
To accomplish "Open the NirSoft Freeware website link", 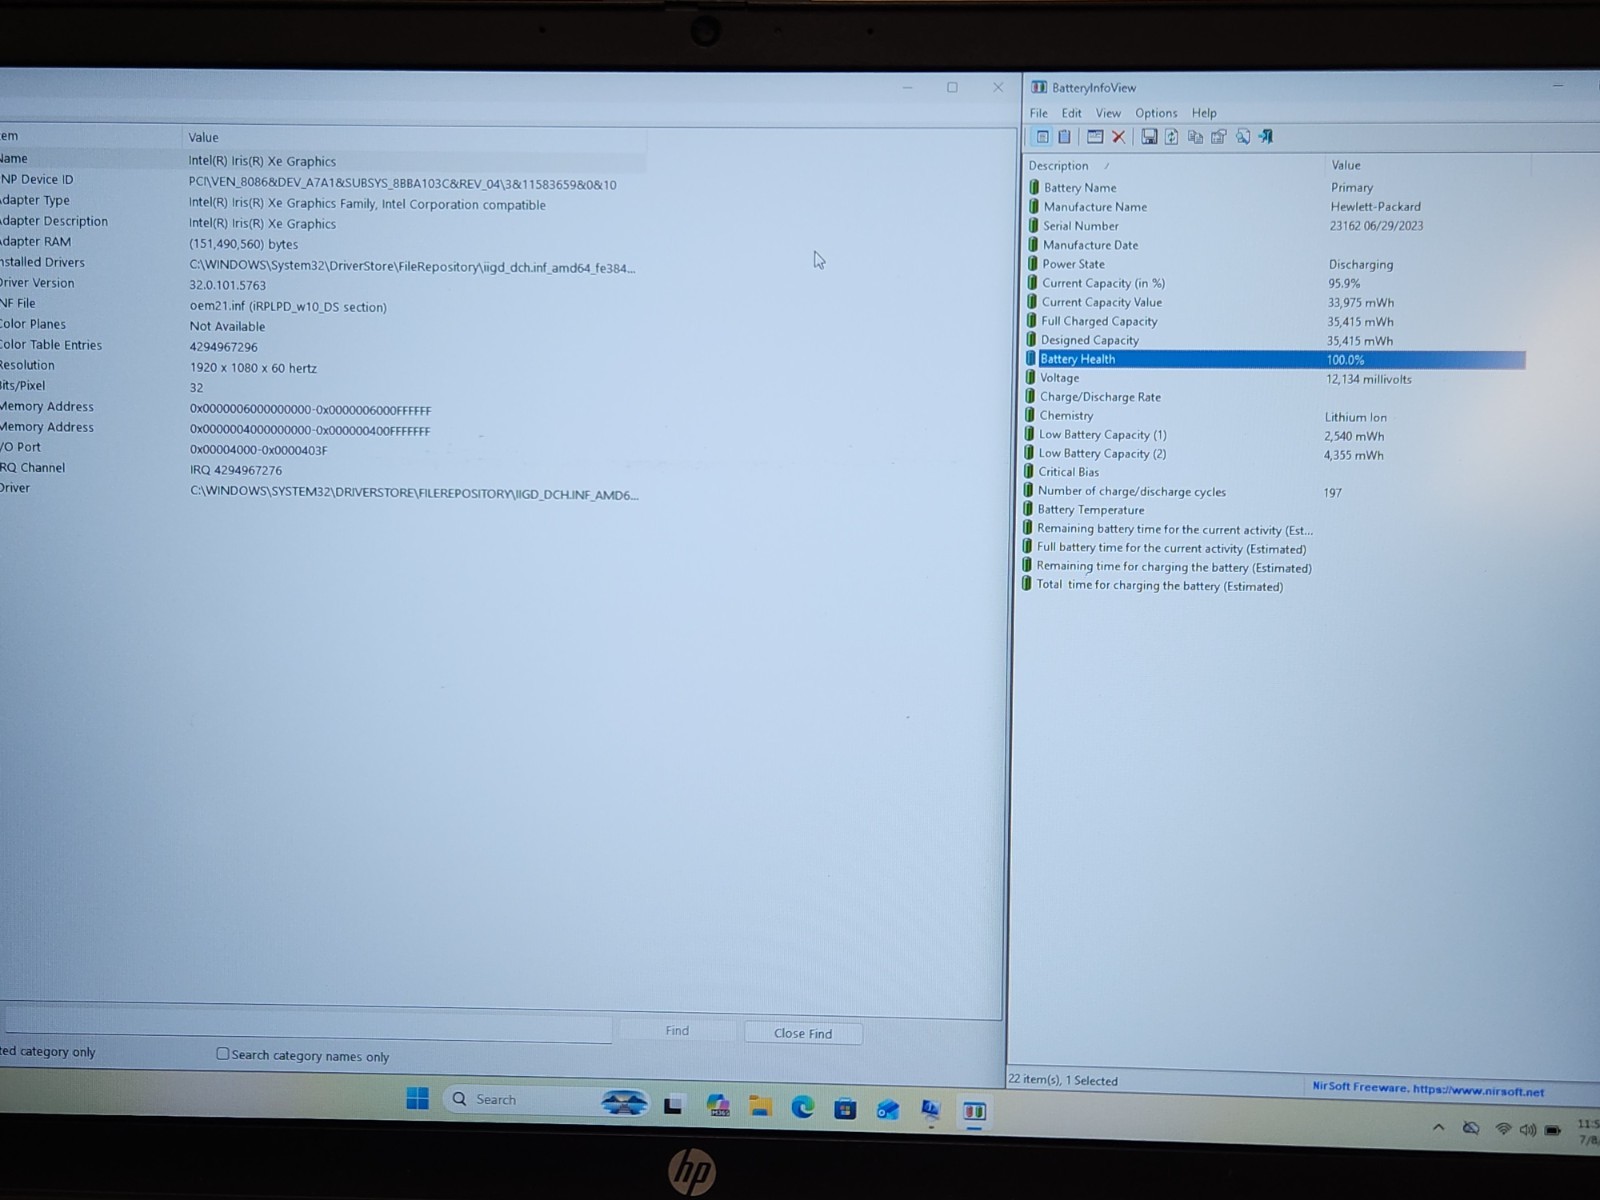I will click(x=1428, y=1090).
